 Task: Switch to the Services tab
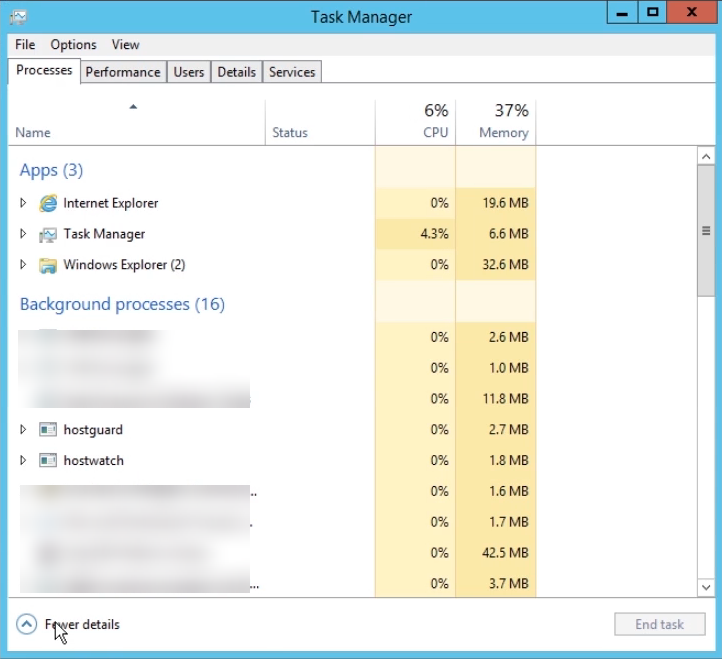click(292, 72)
